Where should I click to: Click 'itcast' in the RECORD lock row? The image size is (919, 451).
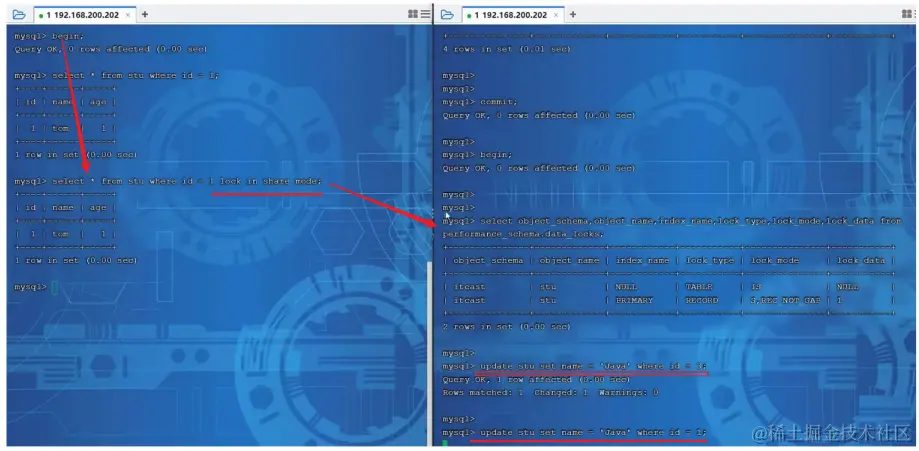pos(469,300)
